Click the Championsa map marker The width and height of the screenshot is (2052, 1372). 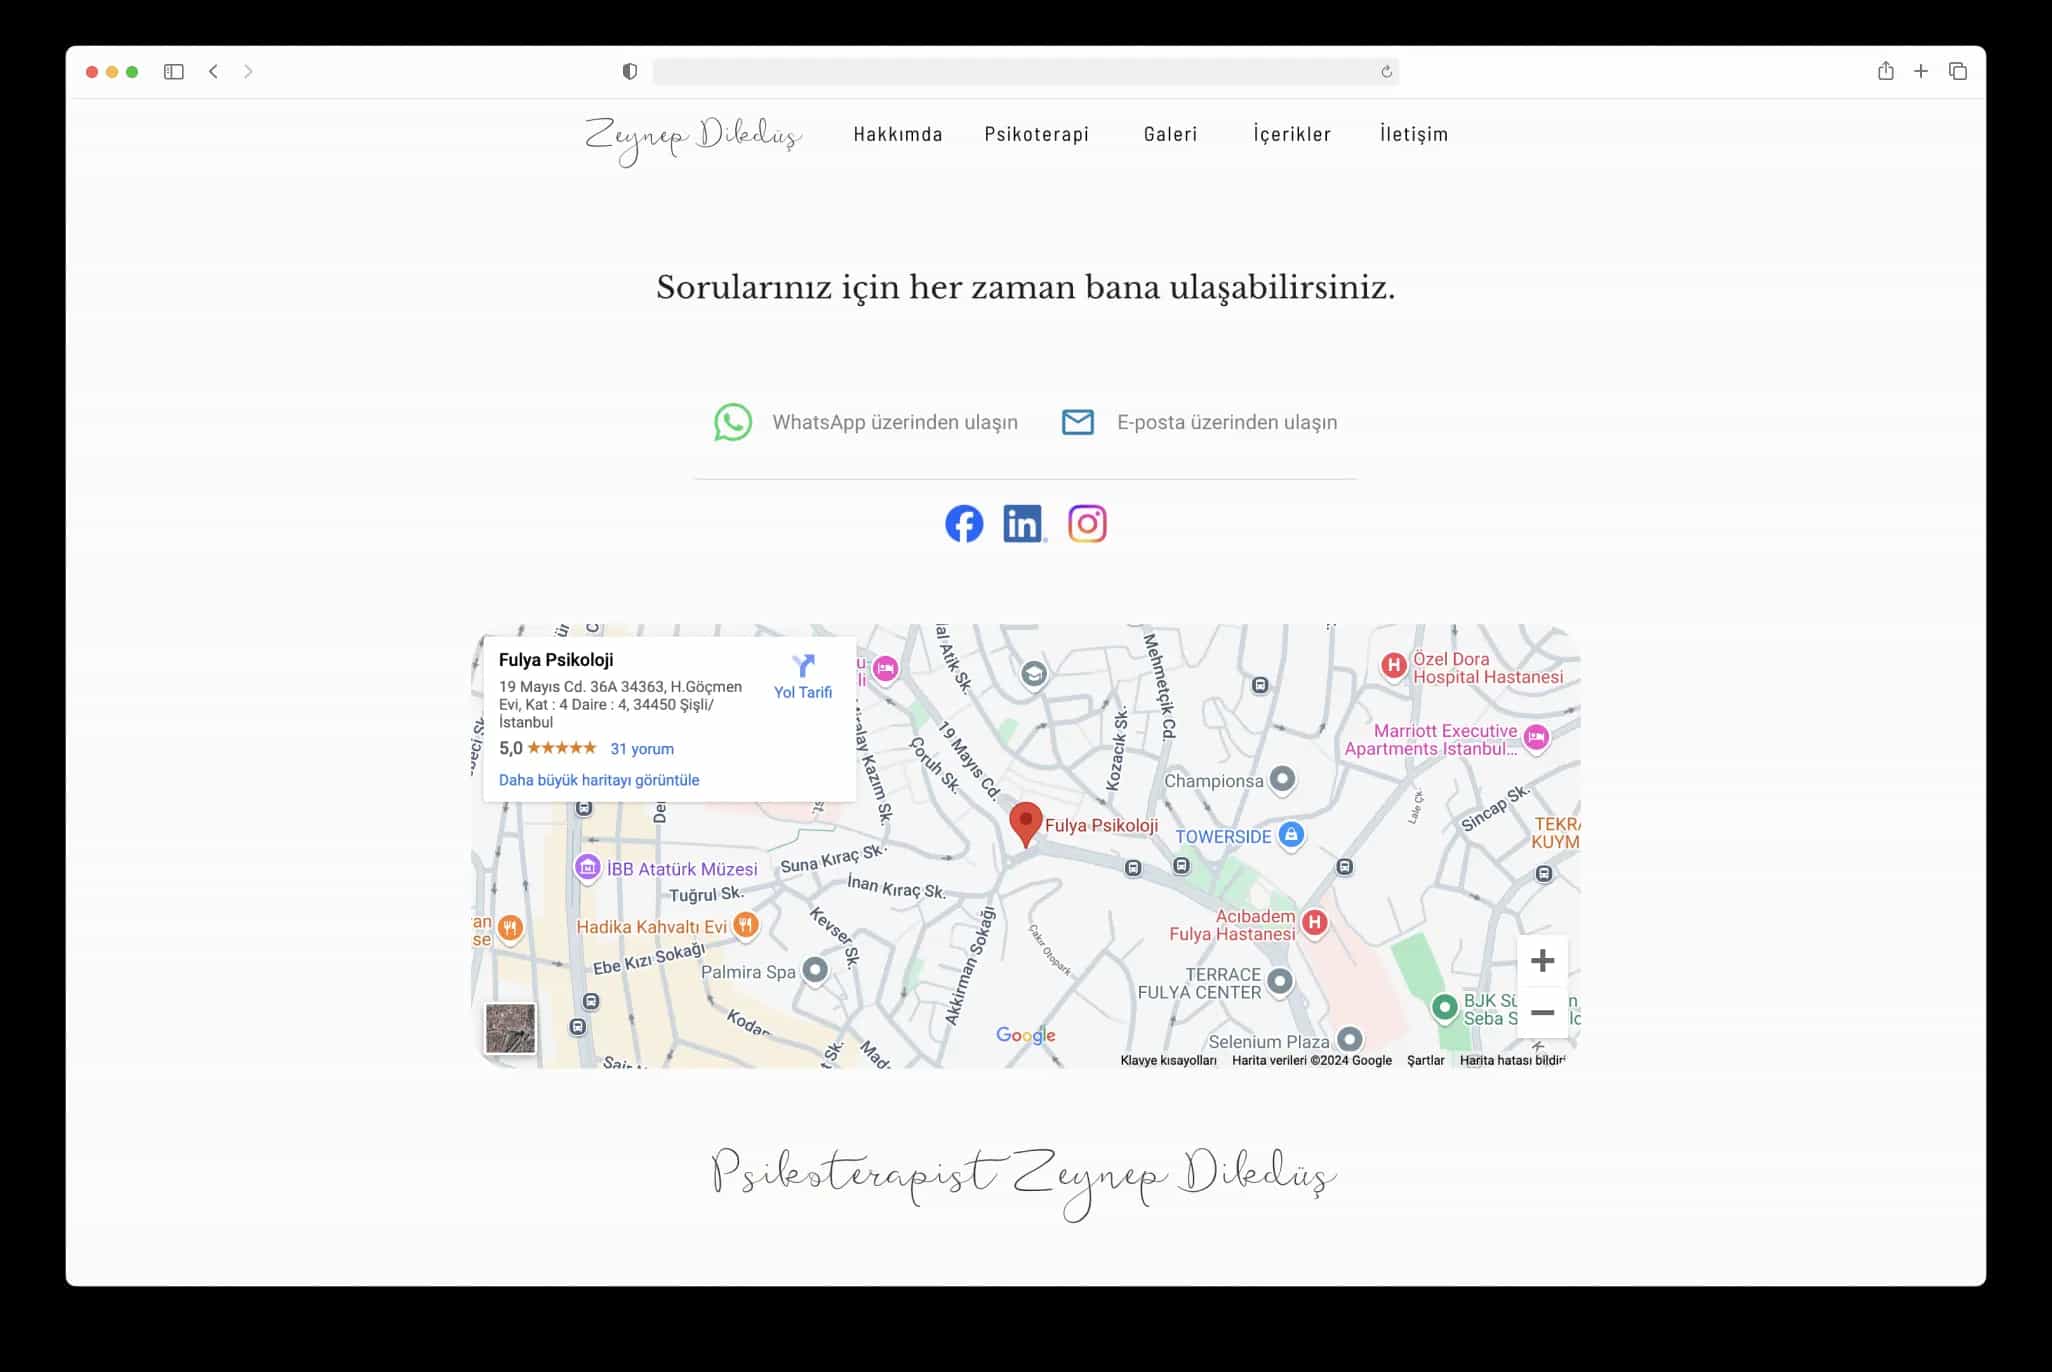(1282, 778)
